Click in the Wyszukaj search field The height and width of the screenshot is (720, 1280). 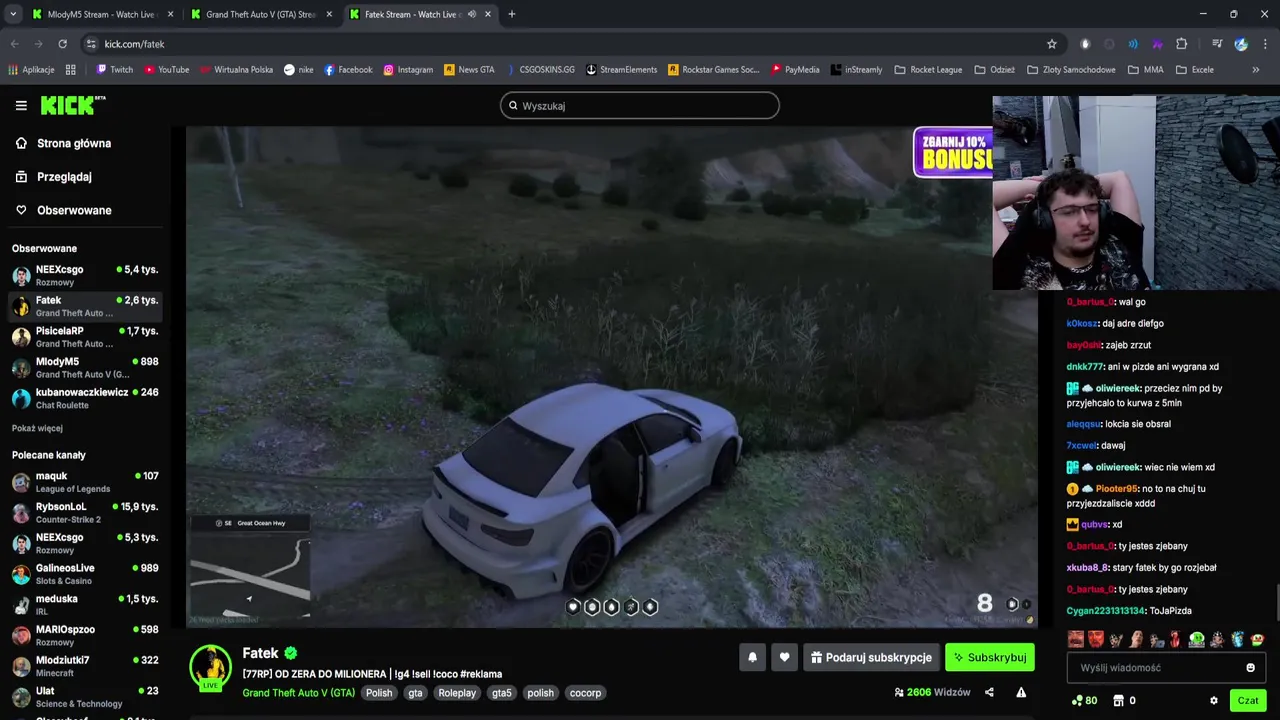[640, 105]
